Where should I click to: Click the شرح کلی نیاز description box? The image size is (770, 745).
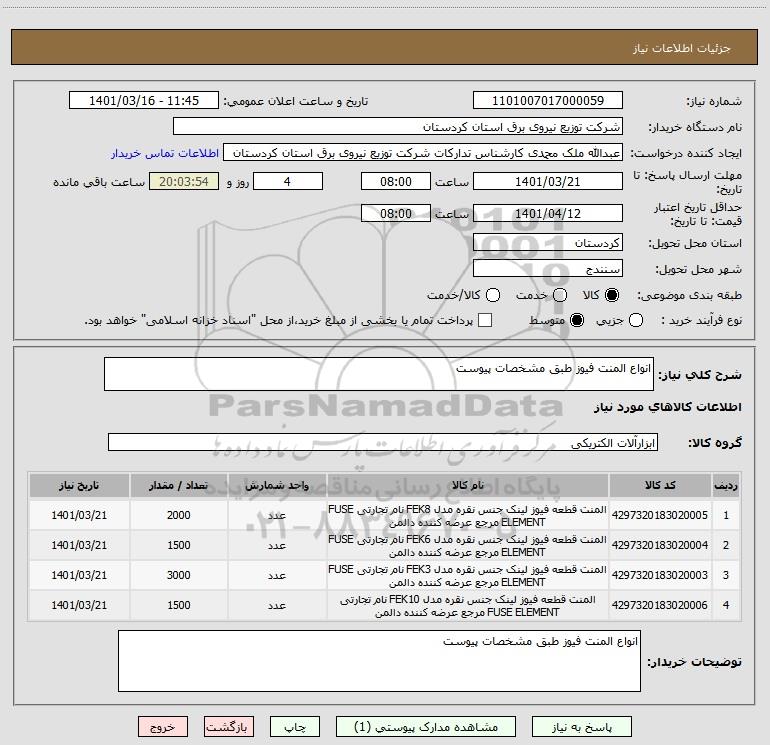pos(379,374)
